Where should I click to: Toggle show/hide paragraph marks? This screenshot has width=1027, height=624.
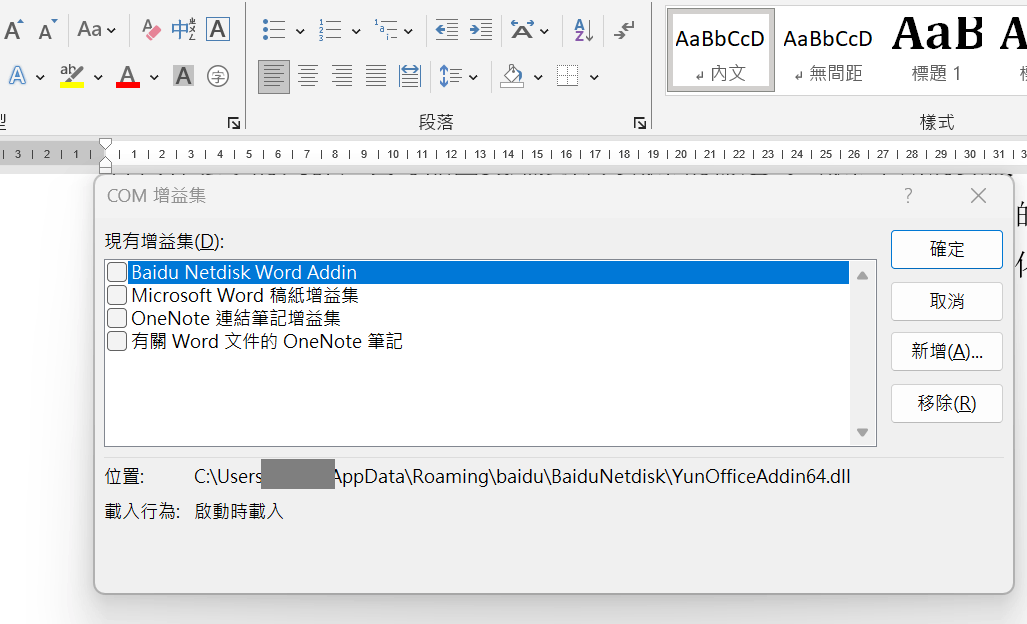pyautogui.click(x=624, y=29)
